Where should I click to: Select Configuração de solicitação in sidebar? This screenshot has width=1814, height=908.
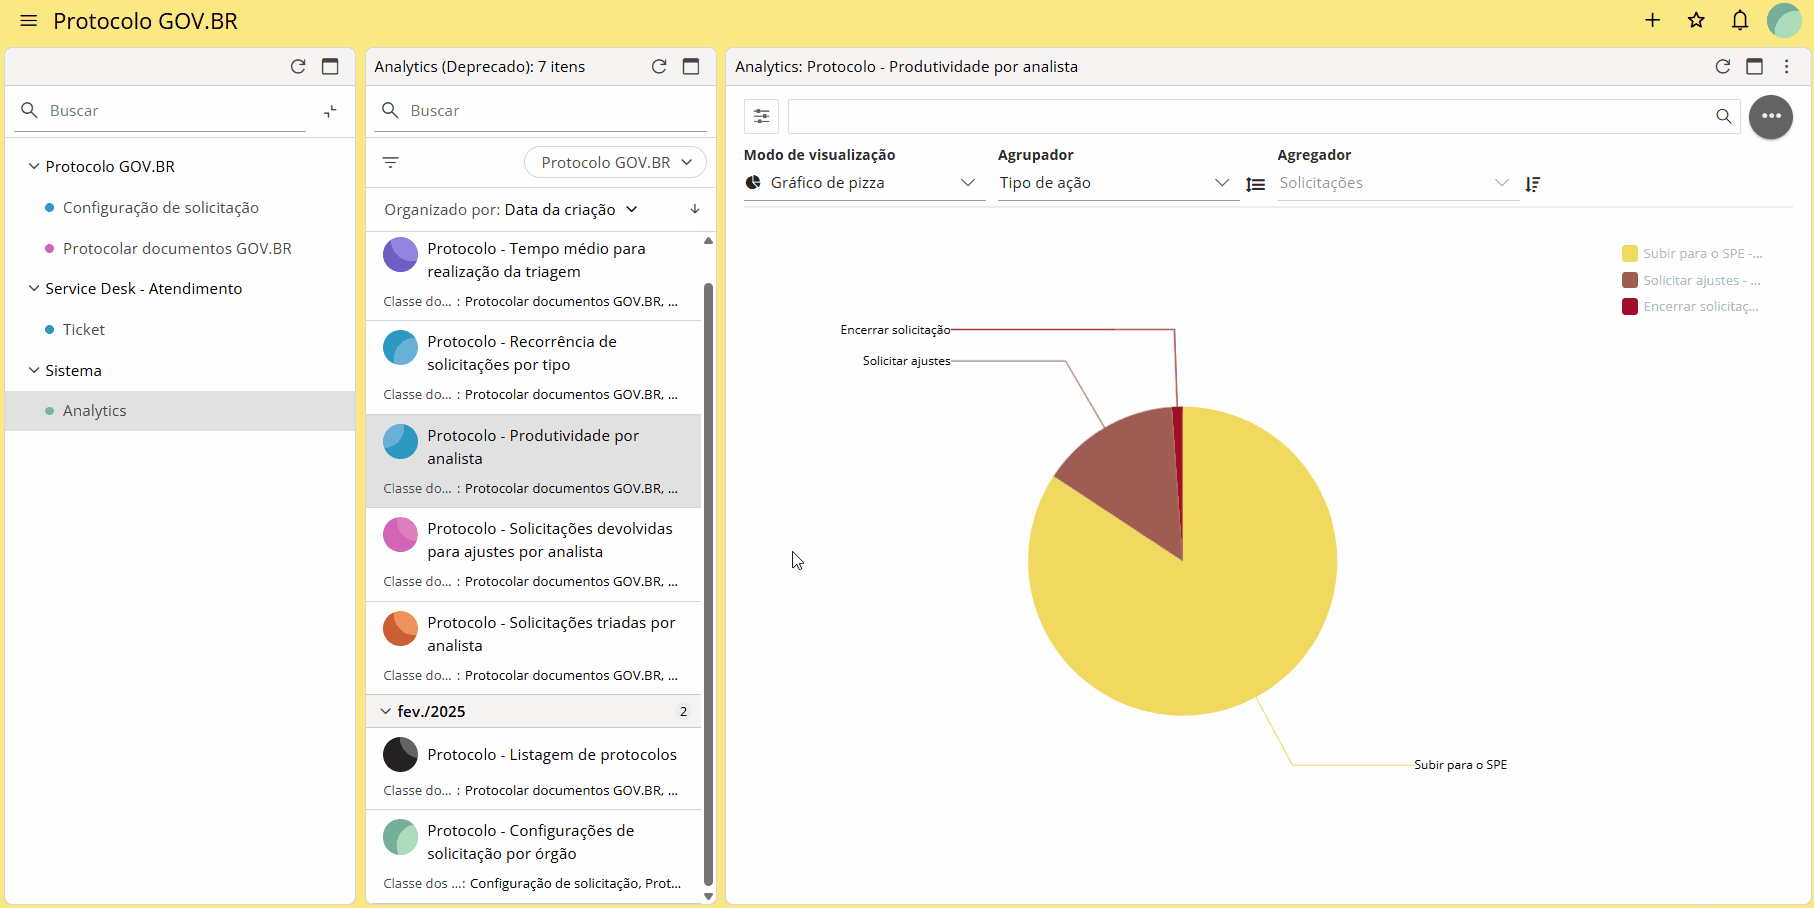tap(160, 208)
